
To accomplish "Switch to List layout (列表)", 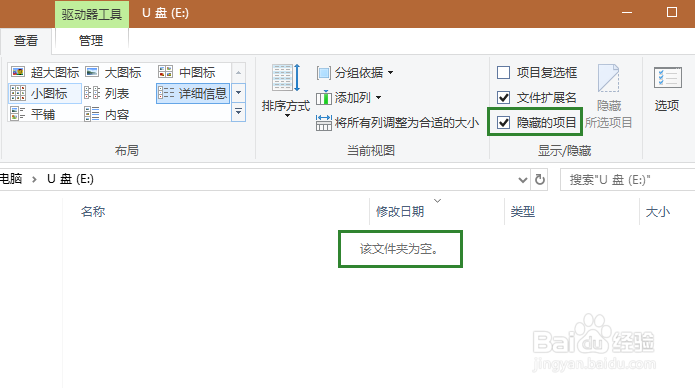I will pyautogui.click(x=107, y=93).
